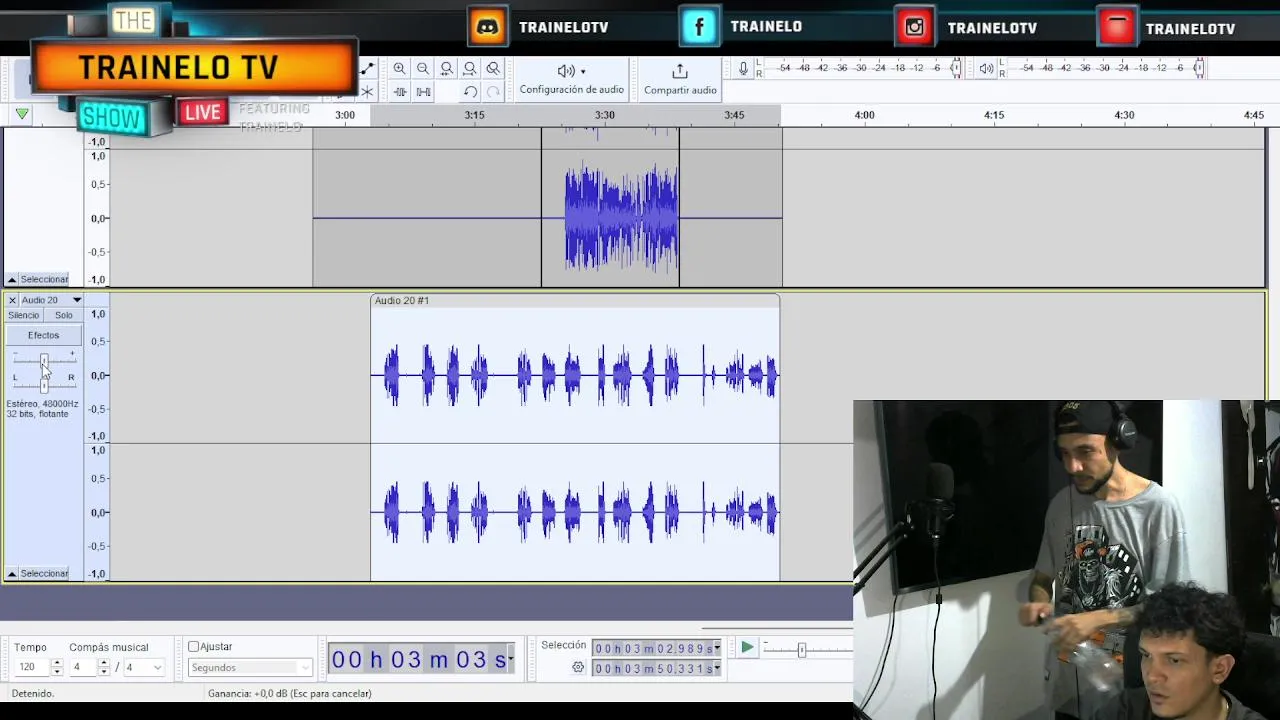The height and width of the screenshot is (720, 1280).
Task: Click the 3:30 mark on timeline ruler
Action: click(605, 115)
